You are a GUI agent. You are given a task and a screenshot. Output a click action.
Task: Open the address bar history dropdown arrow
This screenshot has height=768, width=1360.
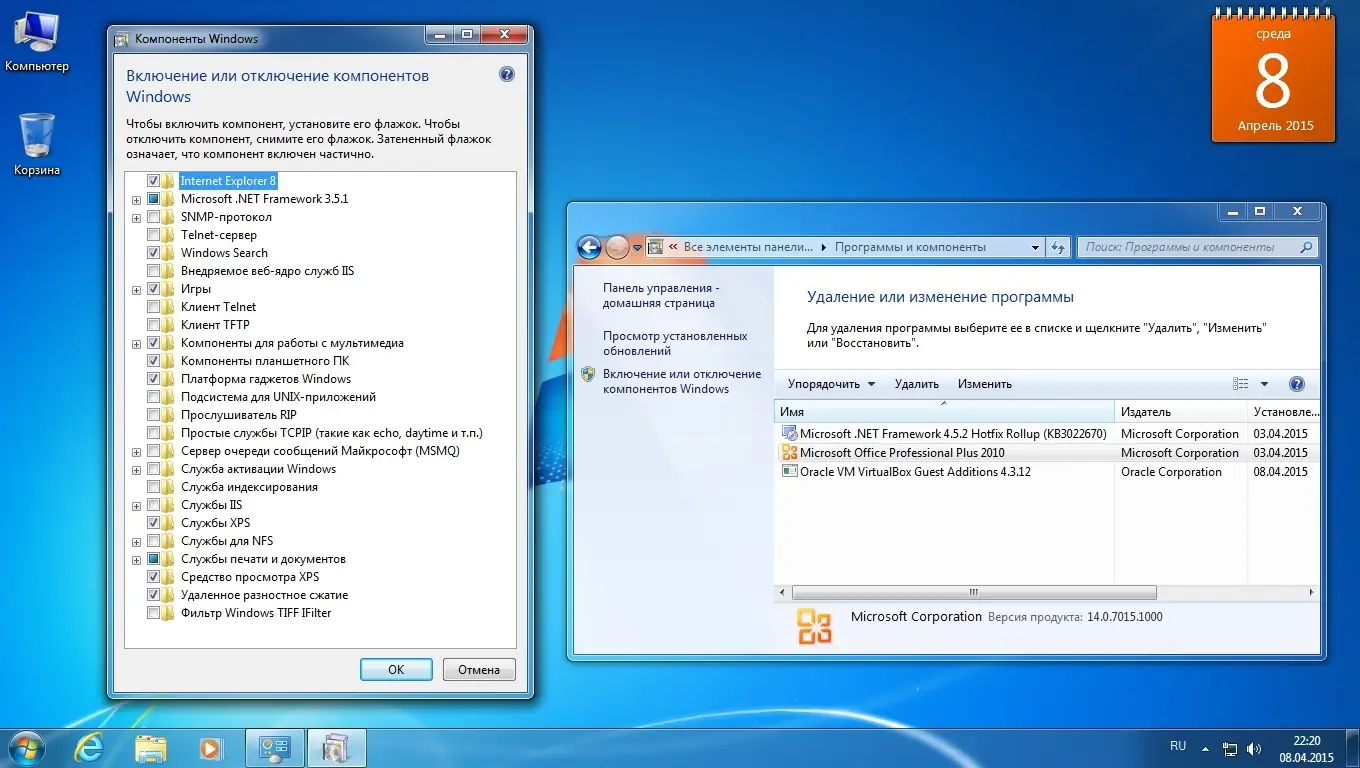pyautogui.click(x=1035, y=247)
